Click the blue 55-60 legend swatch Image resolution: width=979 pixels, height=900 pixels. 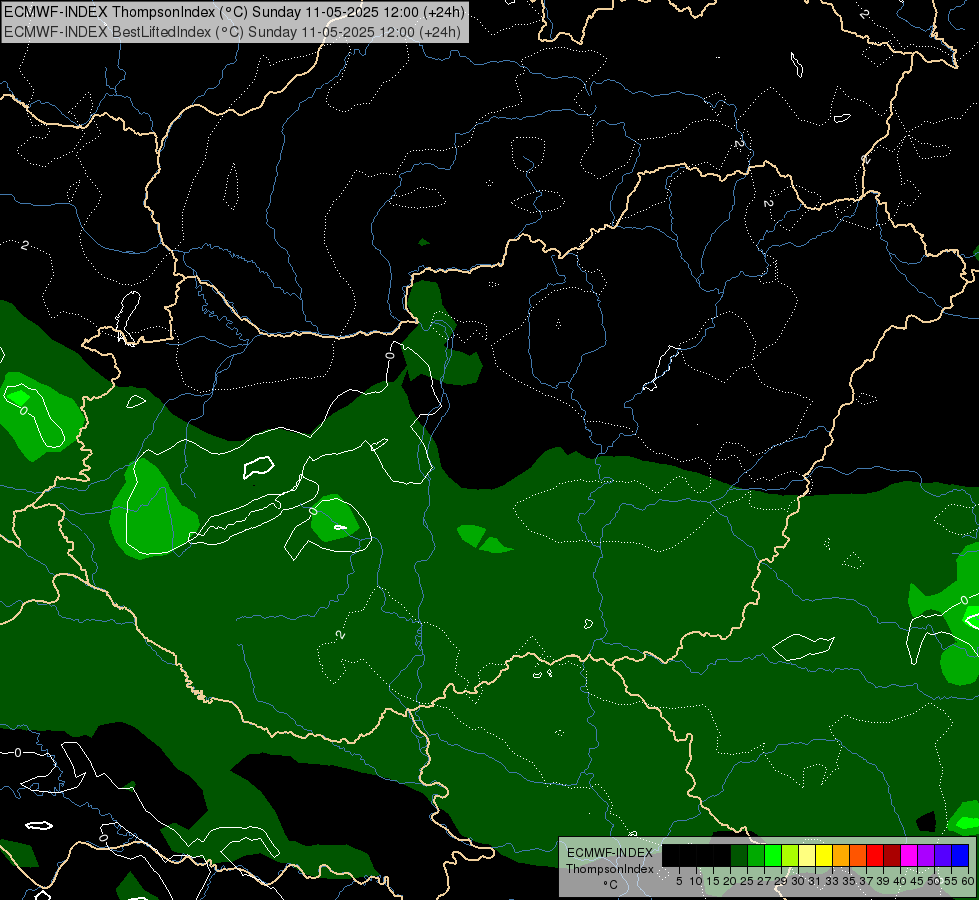(960, 855)
